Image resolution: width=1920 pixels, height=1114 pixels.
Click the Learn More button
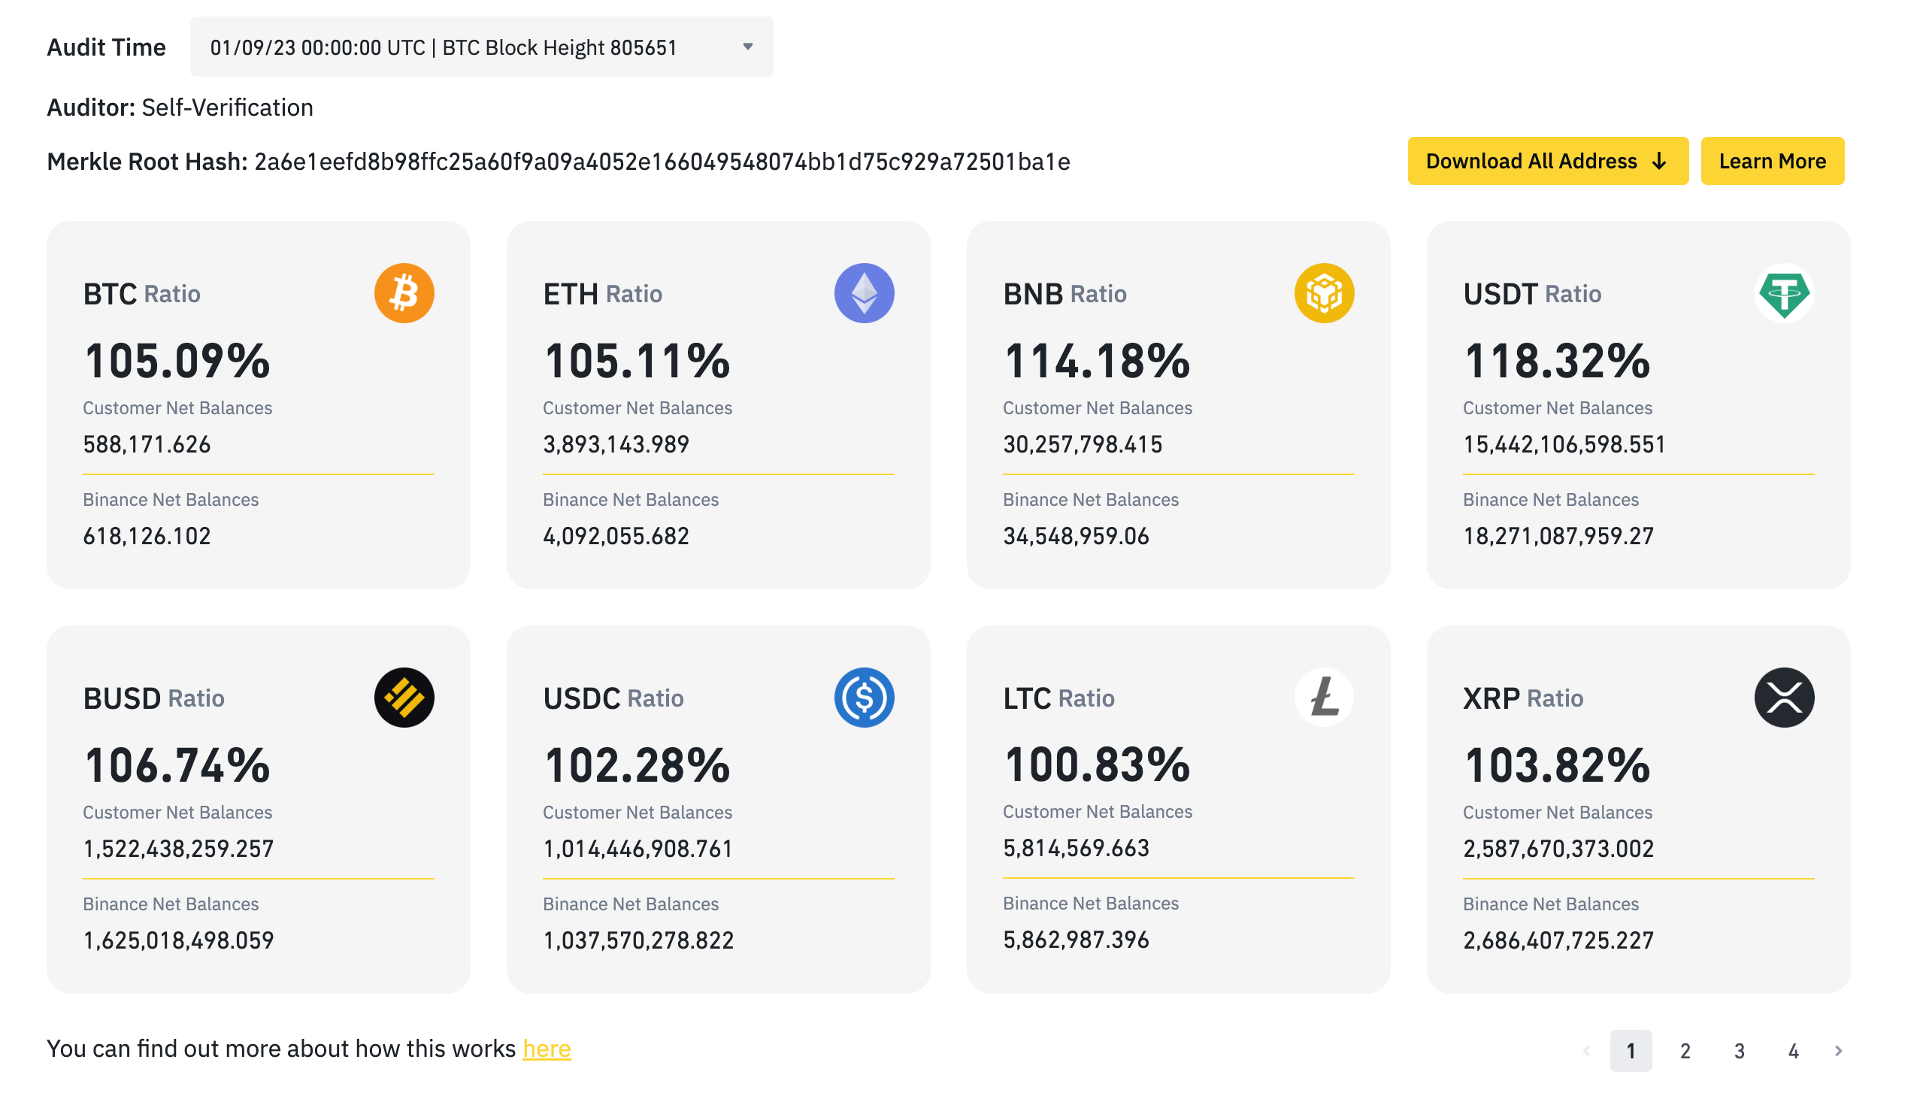pos(1772,161)
